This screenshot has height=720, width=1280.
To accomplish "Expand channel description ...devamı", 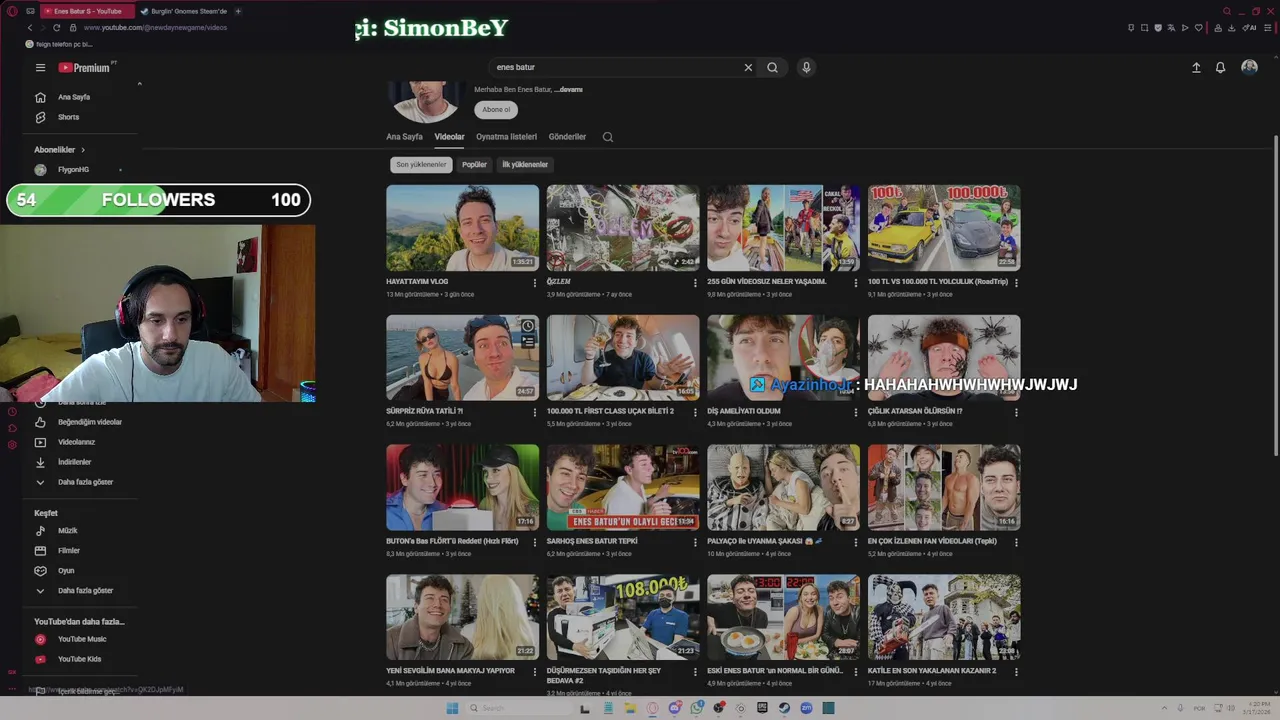I will coord(568,90).
